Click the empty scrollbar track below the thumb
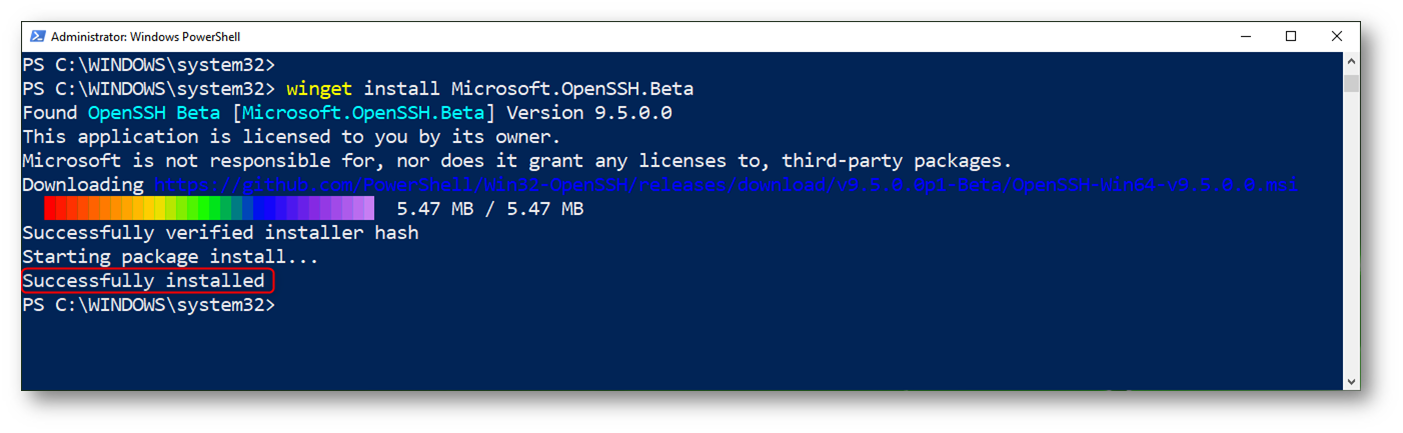Screen dimensions: 1403x433 pyautogui.click(x=1352, y=230)
